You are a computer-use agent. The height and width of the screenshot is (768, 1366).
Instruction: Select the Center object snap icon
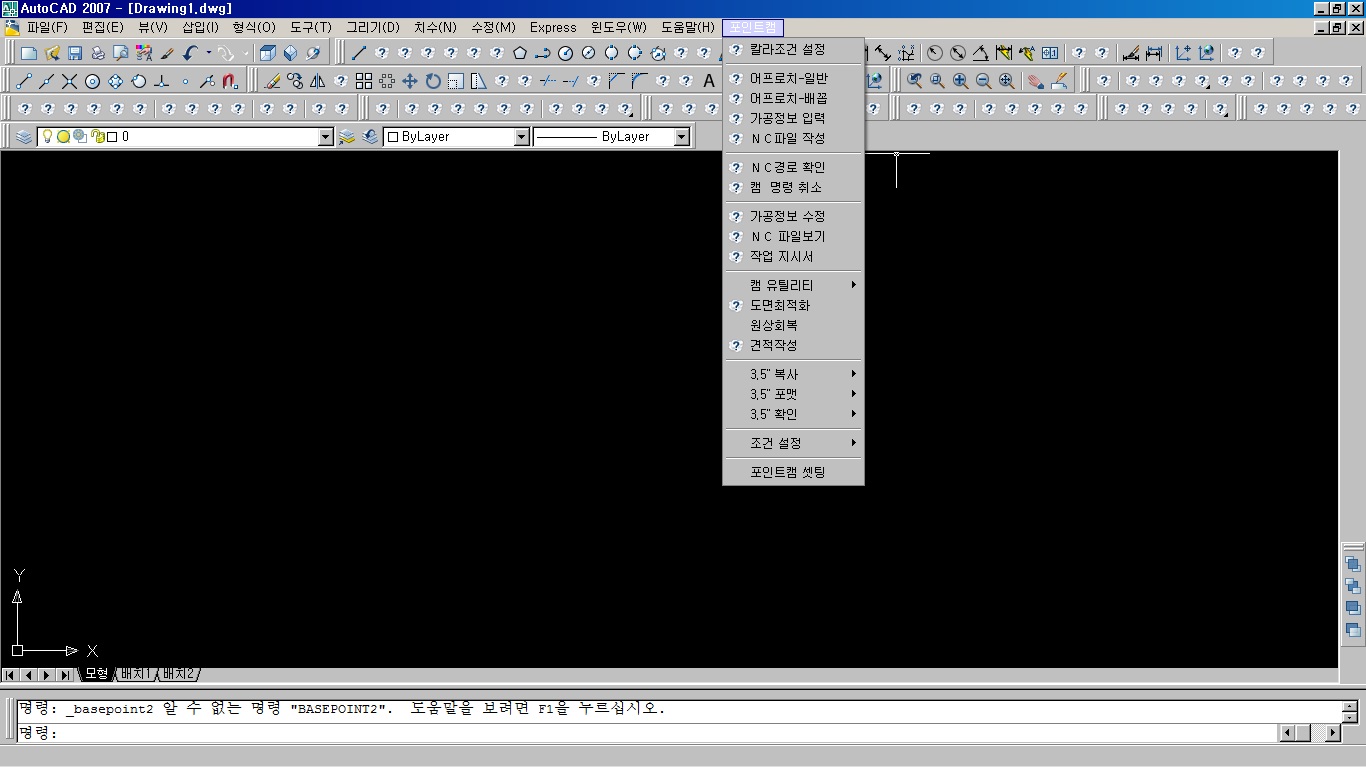93,81
